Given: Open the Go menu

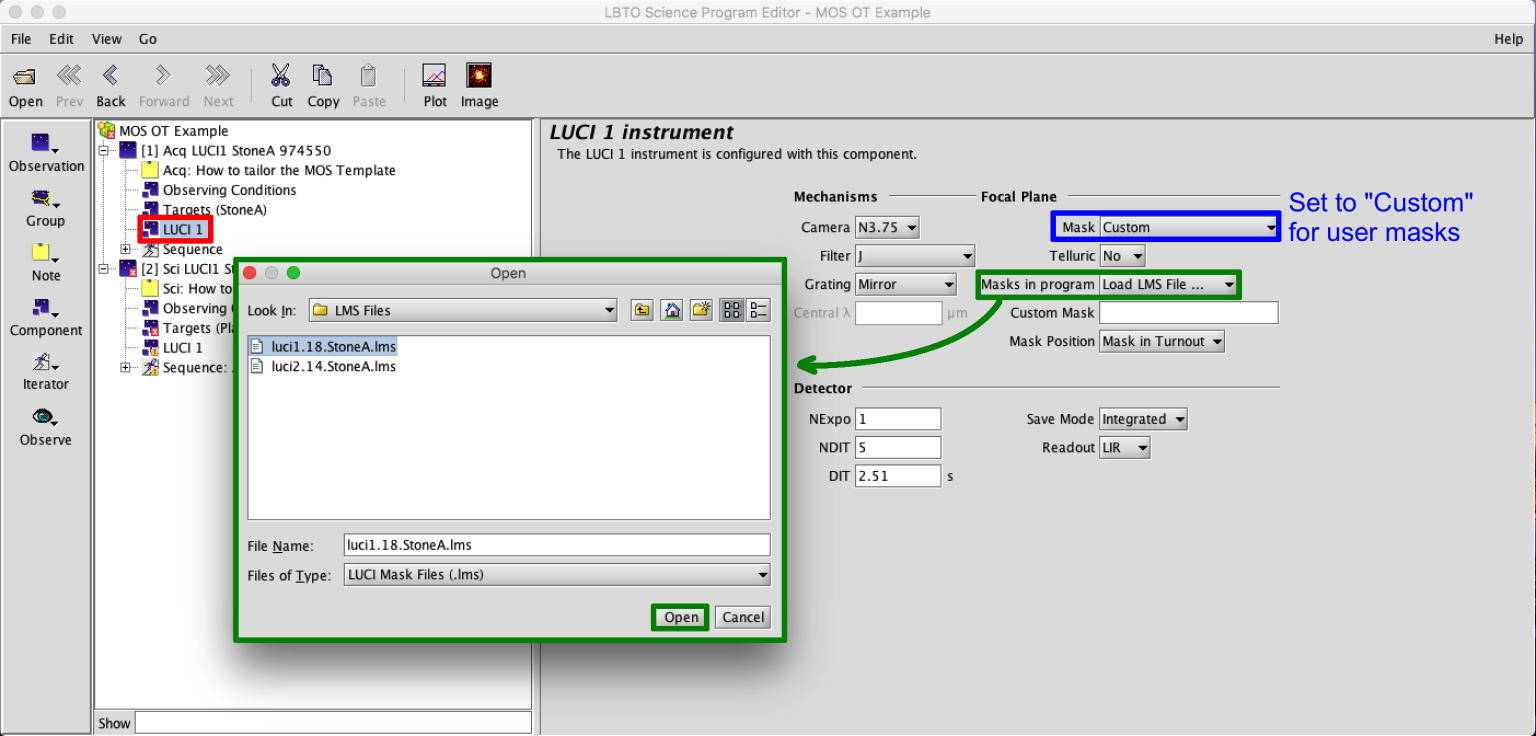Looking at the screenshot, I should 148,39.
